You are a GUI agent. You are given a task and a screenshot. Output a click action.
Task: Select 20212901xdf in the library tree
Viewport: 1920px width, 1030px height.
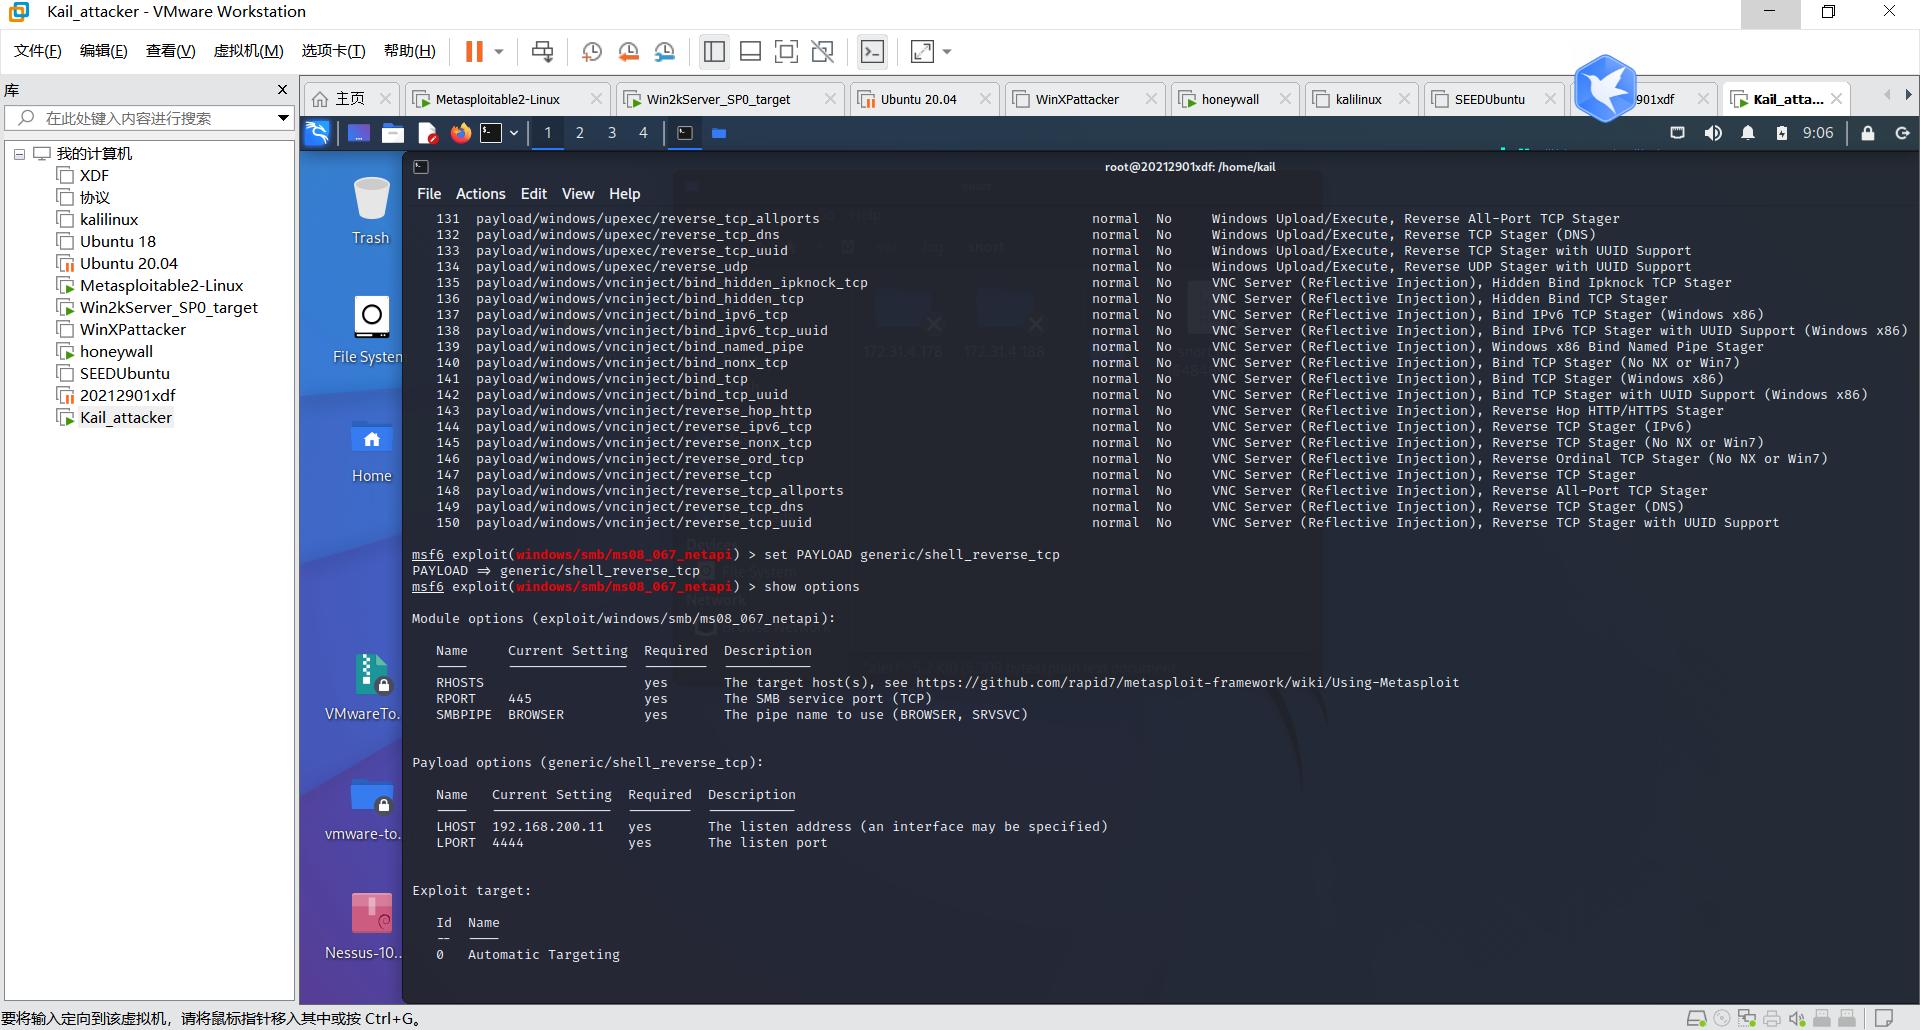coord(127,395)
